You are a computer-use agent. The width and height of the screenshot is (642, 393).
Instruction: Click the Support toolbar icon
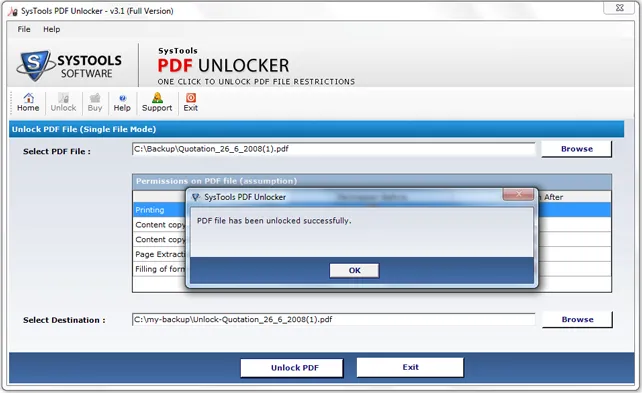(157, 102)
